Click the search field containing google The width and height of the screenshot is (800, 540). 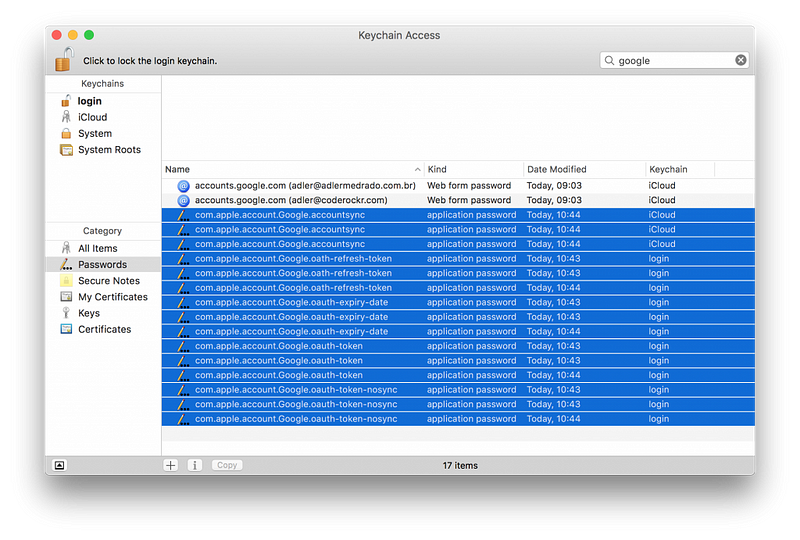(x=674, y=60)
